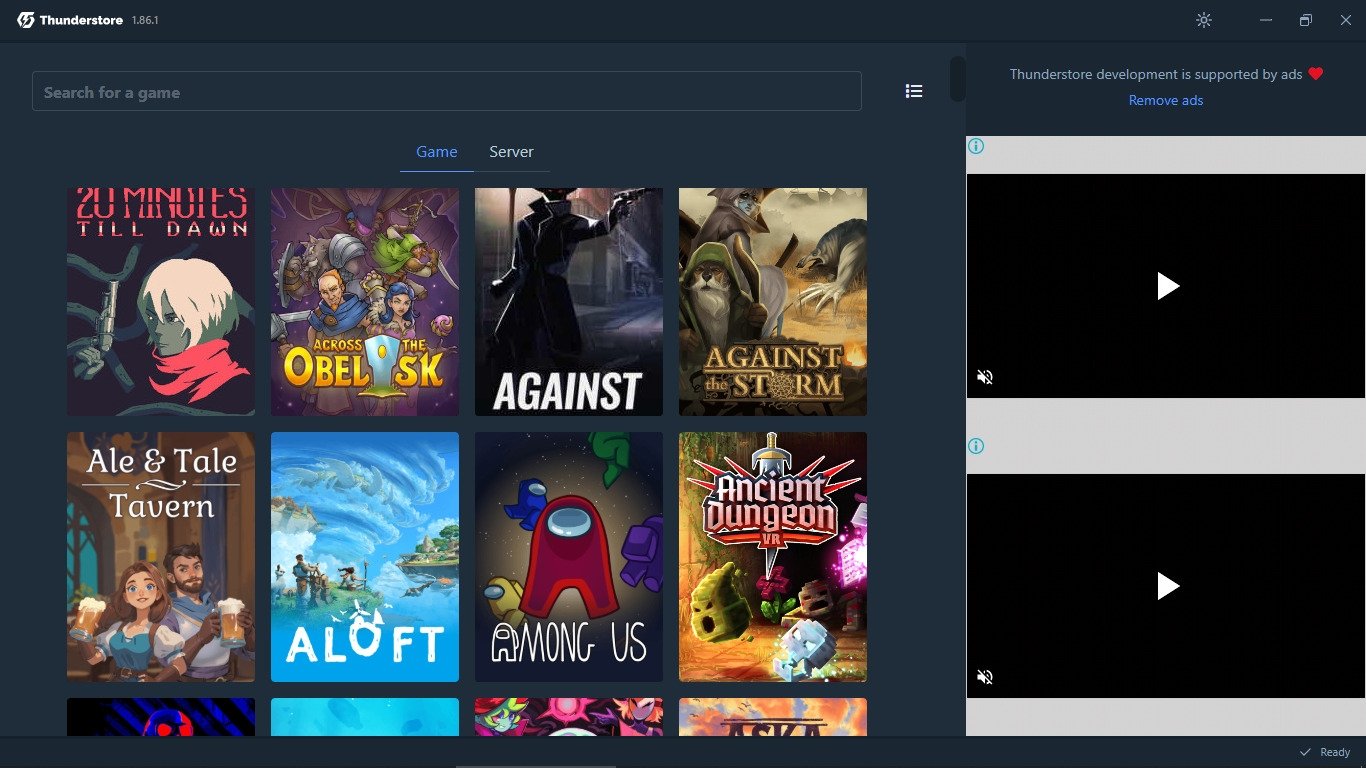Open Ancient Dungeon VR from the grid
Viewport: 1366px width, 768px height.
pos(772,557)
